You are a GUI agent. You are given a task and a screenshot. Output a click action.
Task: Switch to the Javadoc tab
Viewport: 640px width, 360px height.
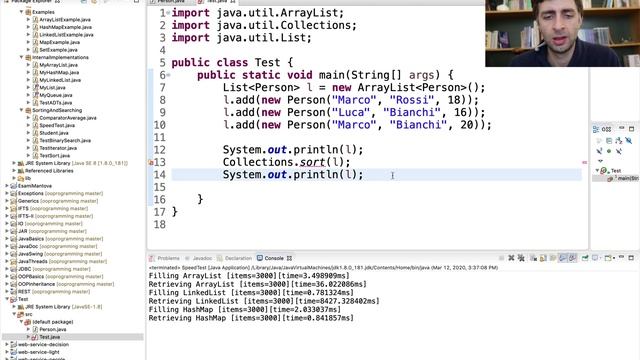pos(199,258)
